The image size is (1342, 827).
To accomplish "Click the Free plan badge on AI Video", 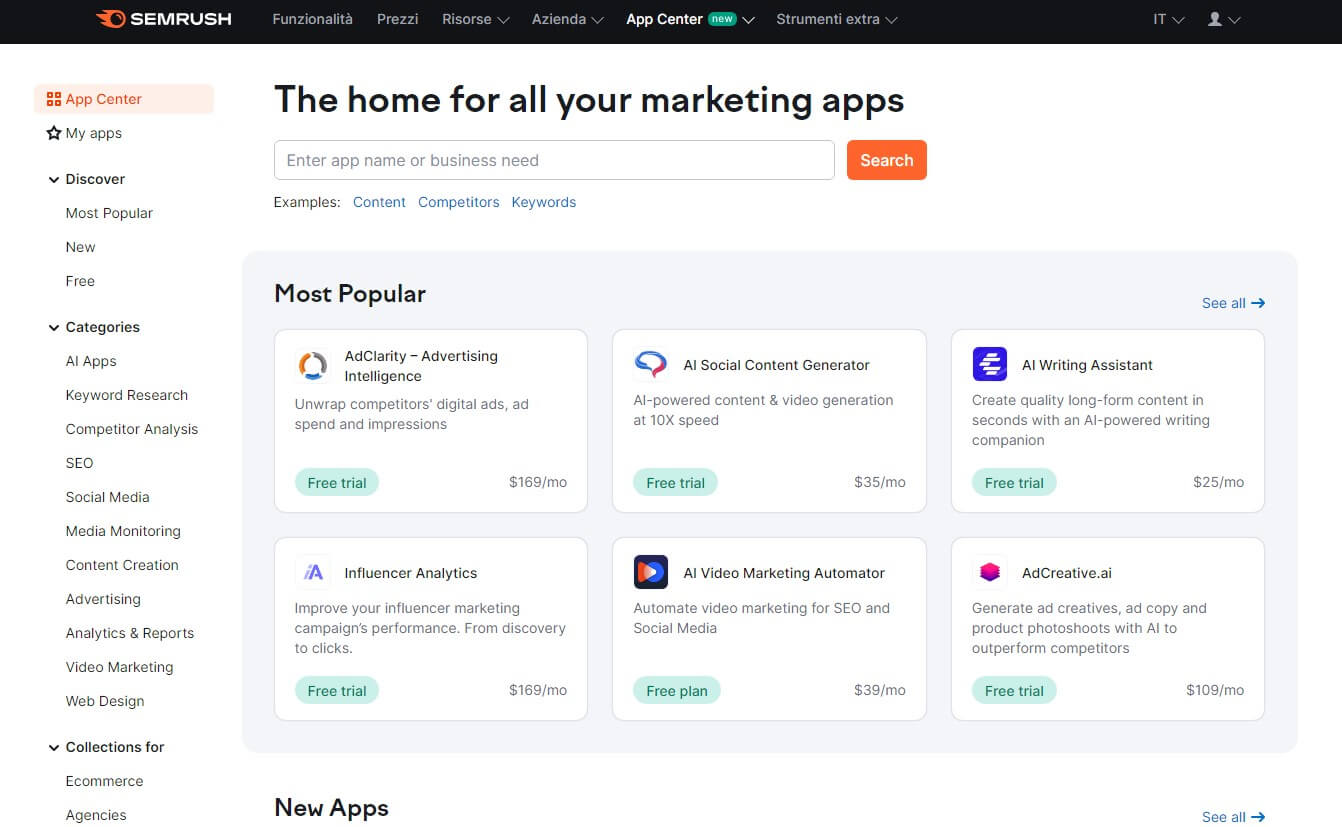I will (677, 691).
